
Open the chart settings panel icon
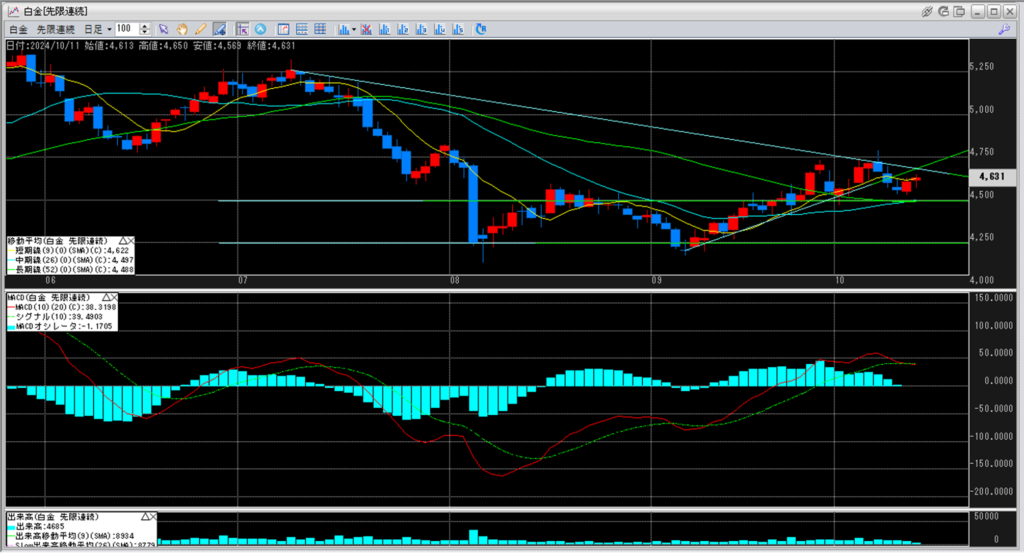(x=283, y=29)
